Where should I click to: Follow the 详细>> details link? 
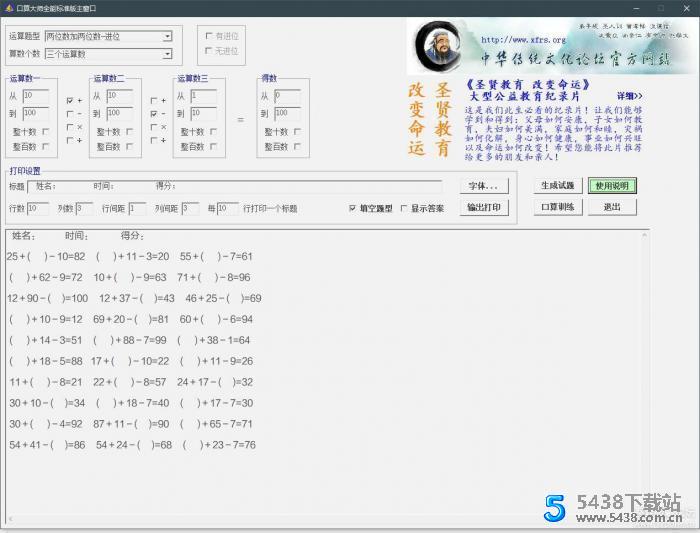[630, 96]
